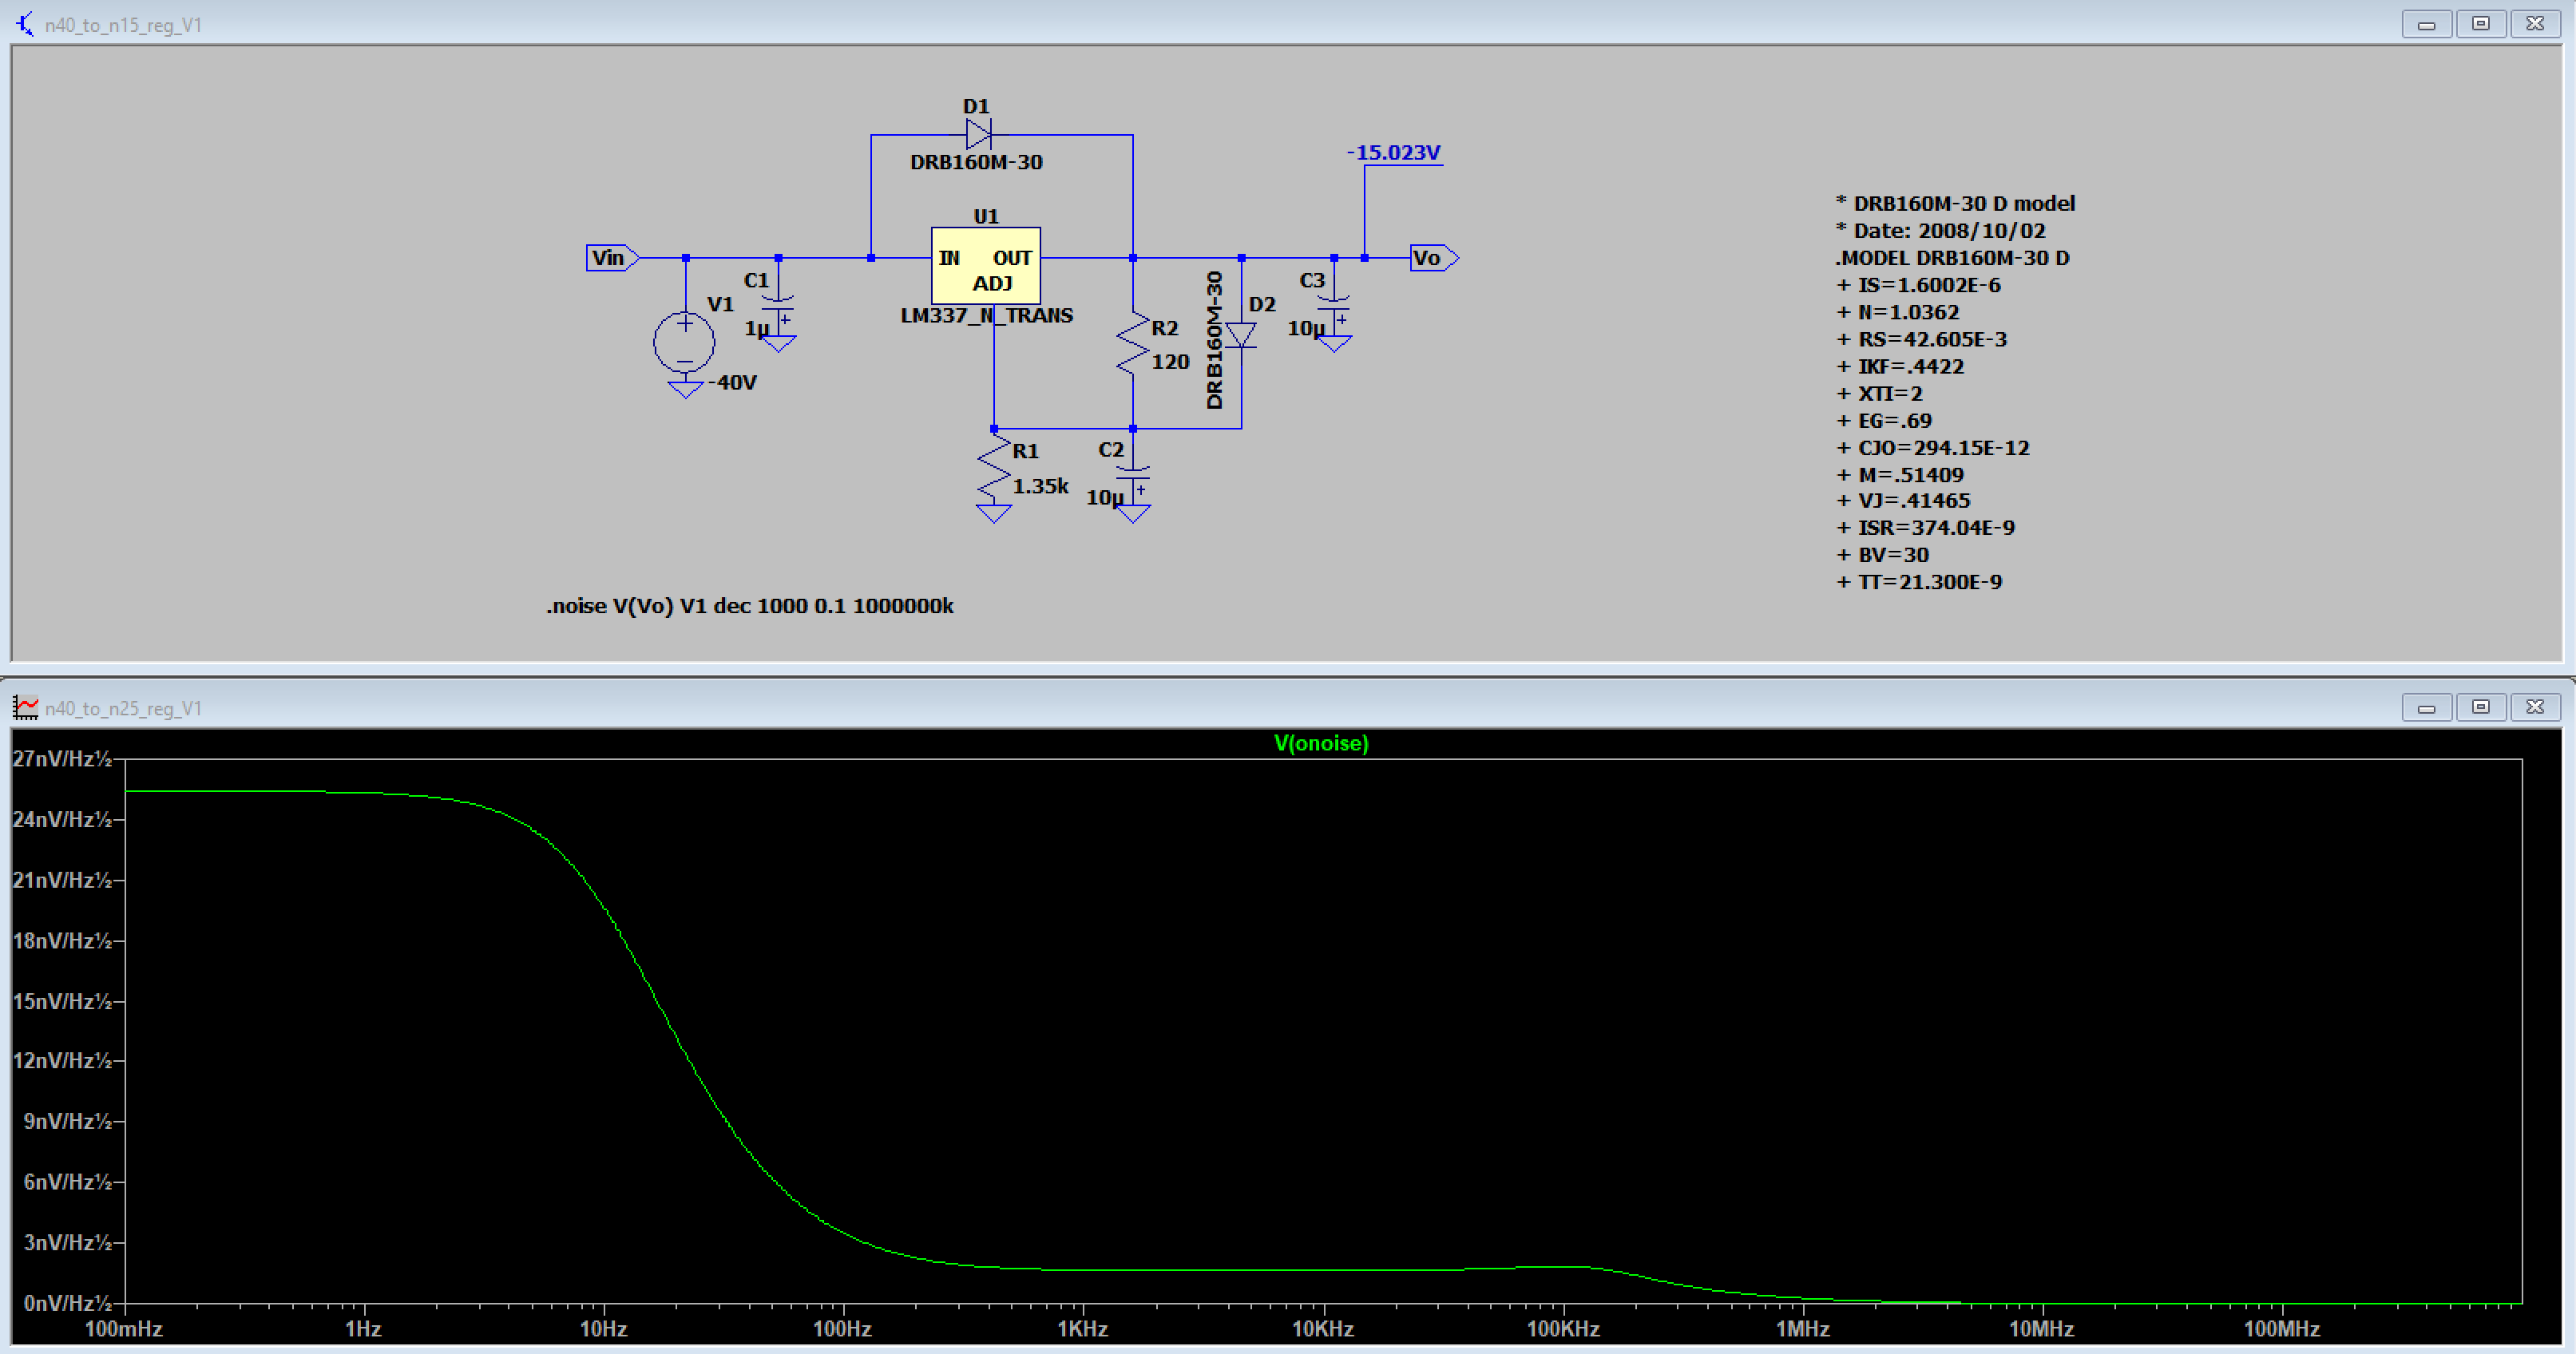
Task: Click the V1 voltage source symbol
Action: pyautogui.click(x=684, y=342)
